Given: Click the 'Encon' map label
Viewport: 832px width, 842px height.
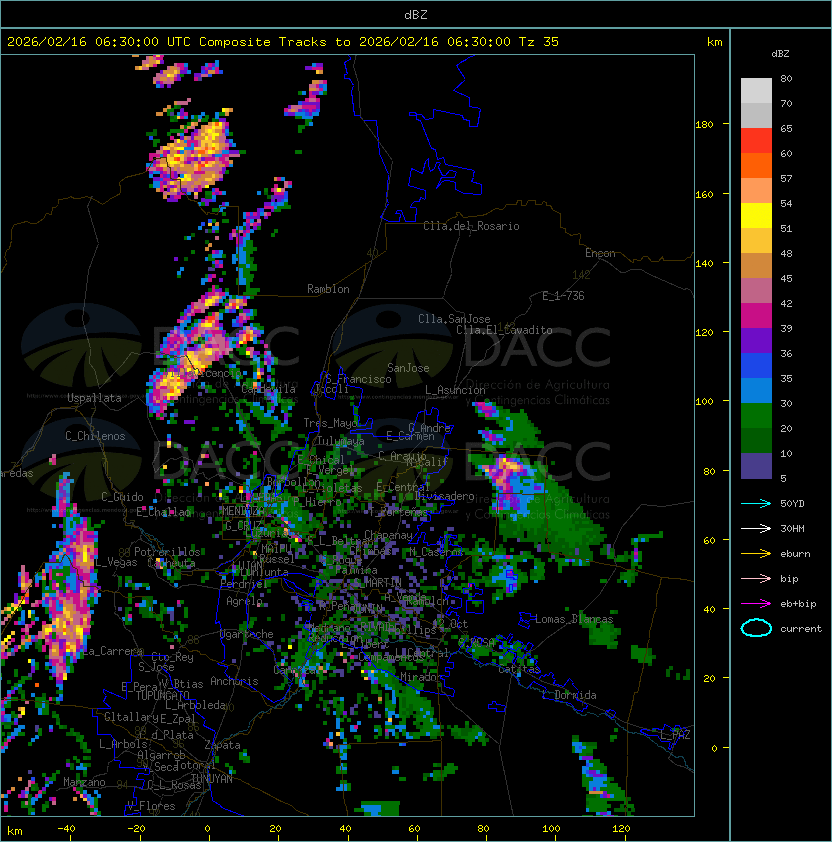Looking at the screenshot, I should (x=600, y=253).
